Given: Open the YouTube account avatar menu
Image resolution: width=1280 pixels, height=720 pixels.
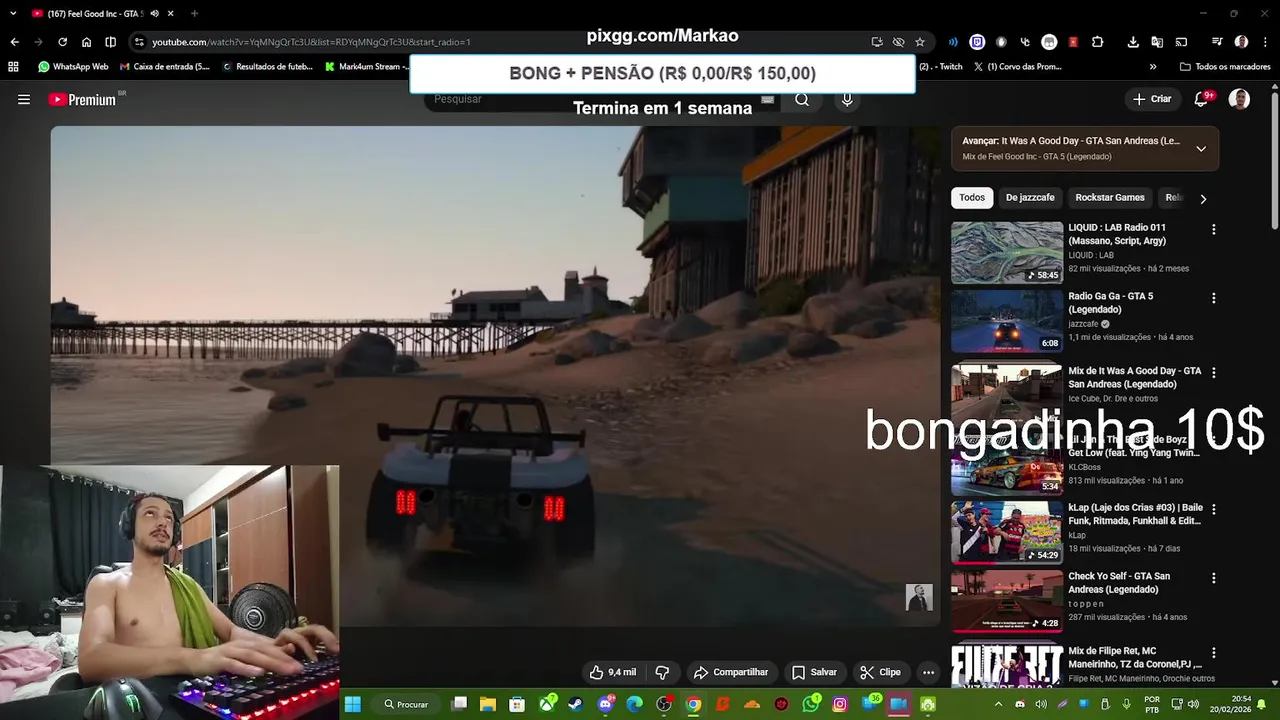Looking at the screenshot, I should (x=1239, y=99).
